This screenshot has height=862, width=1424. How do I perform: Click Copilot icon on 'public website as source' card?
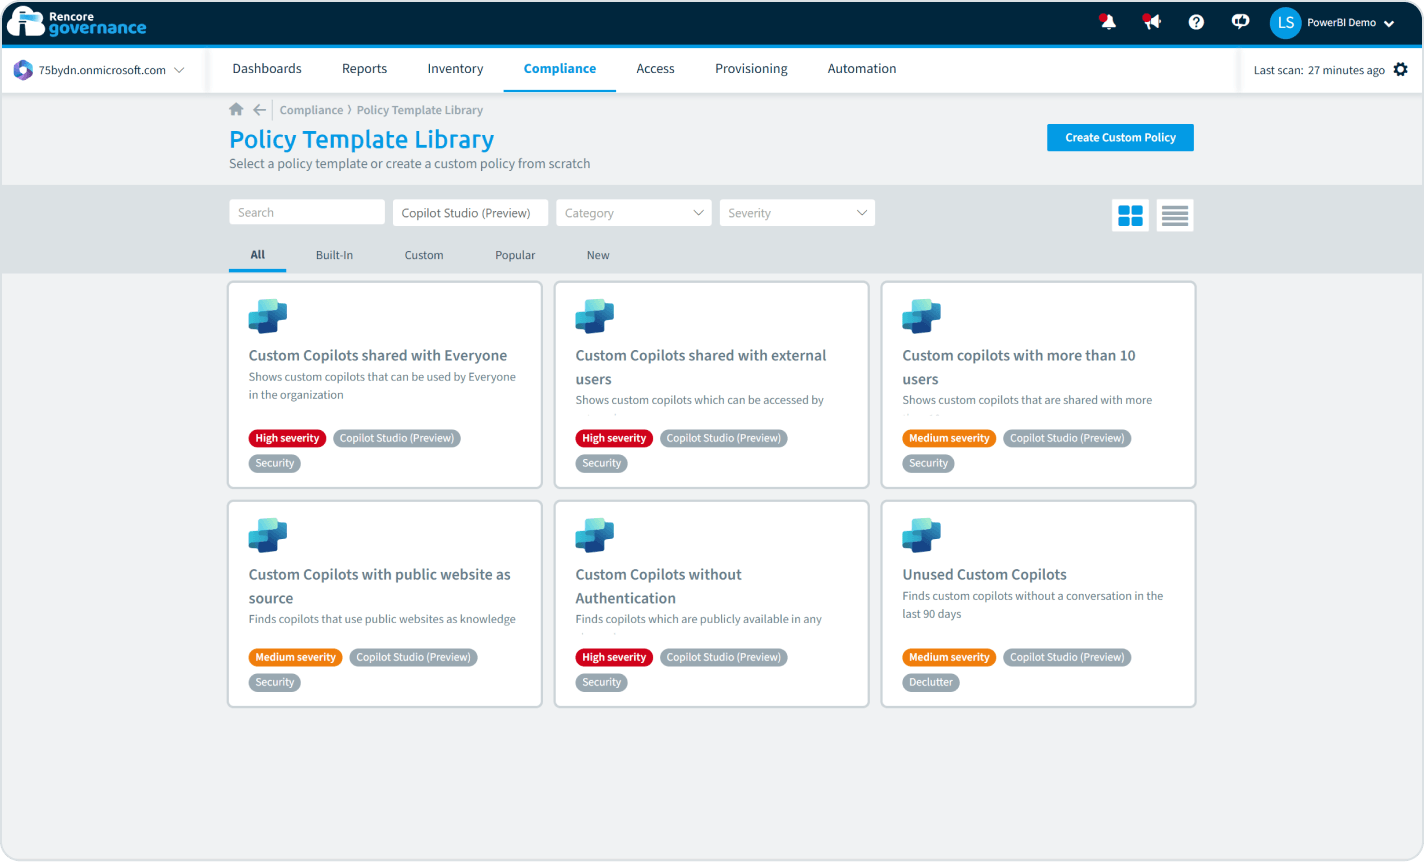[x=268, y=535]
